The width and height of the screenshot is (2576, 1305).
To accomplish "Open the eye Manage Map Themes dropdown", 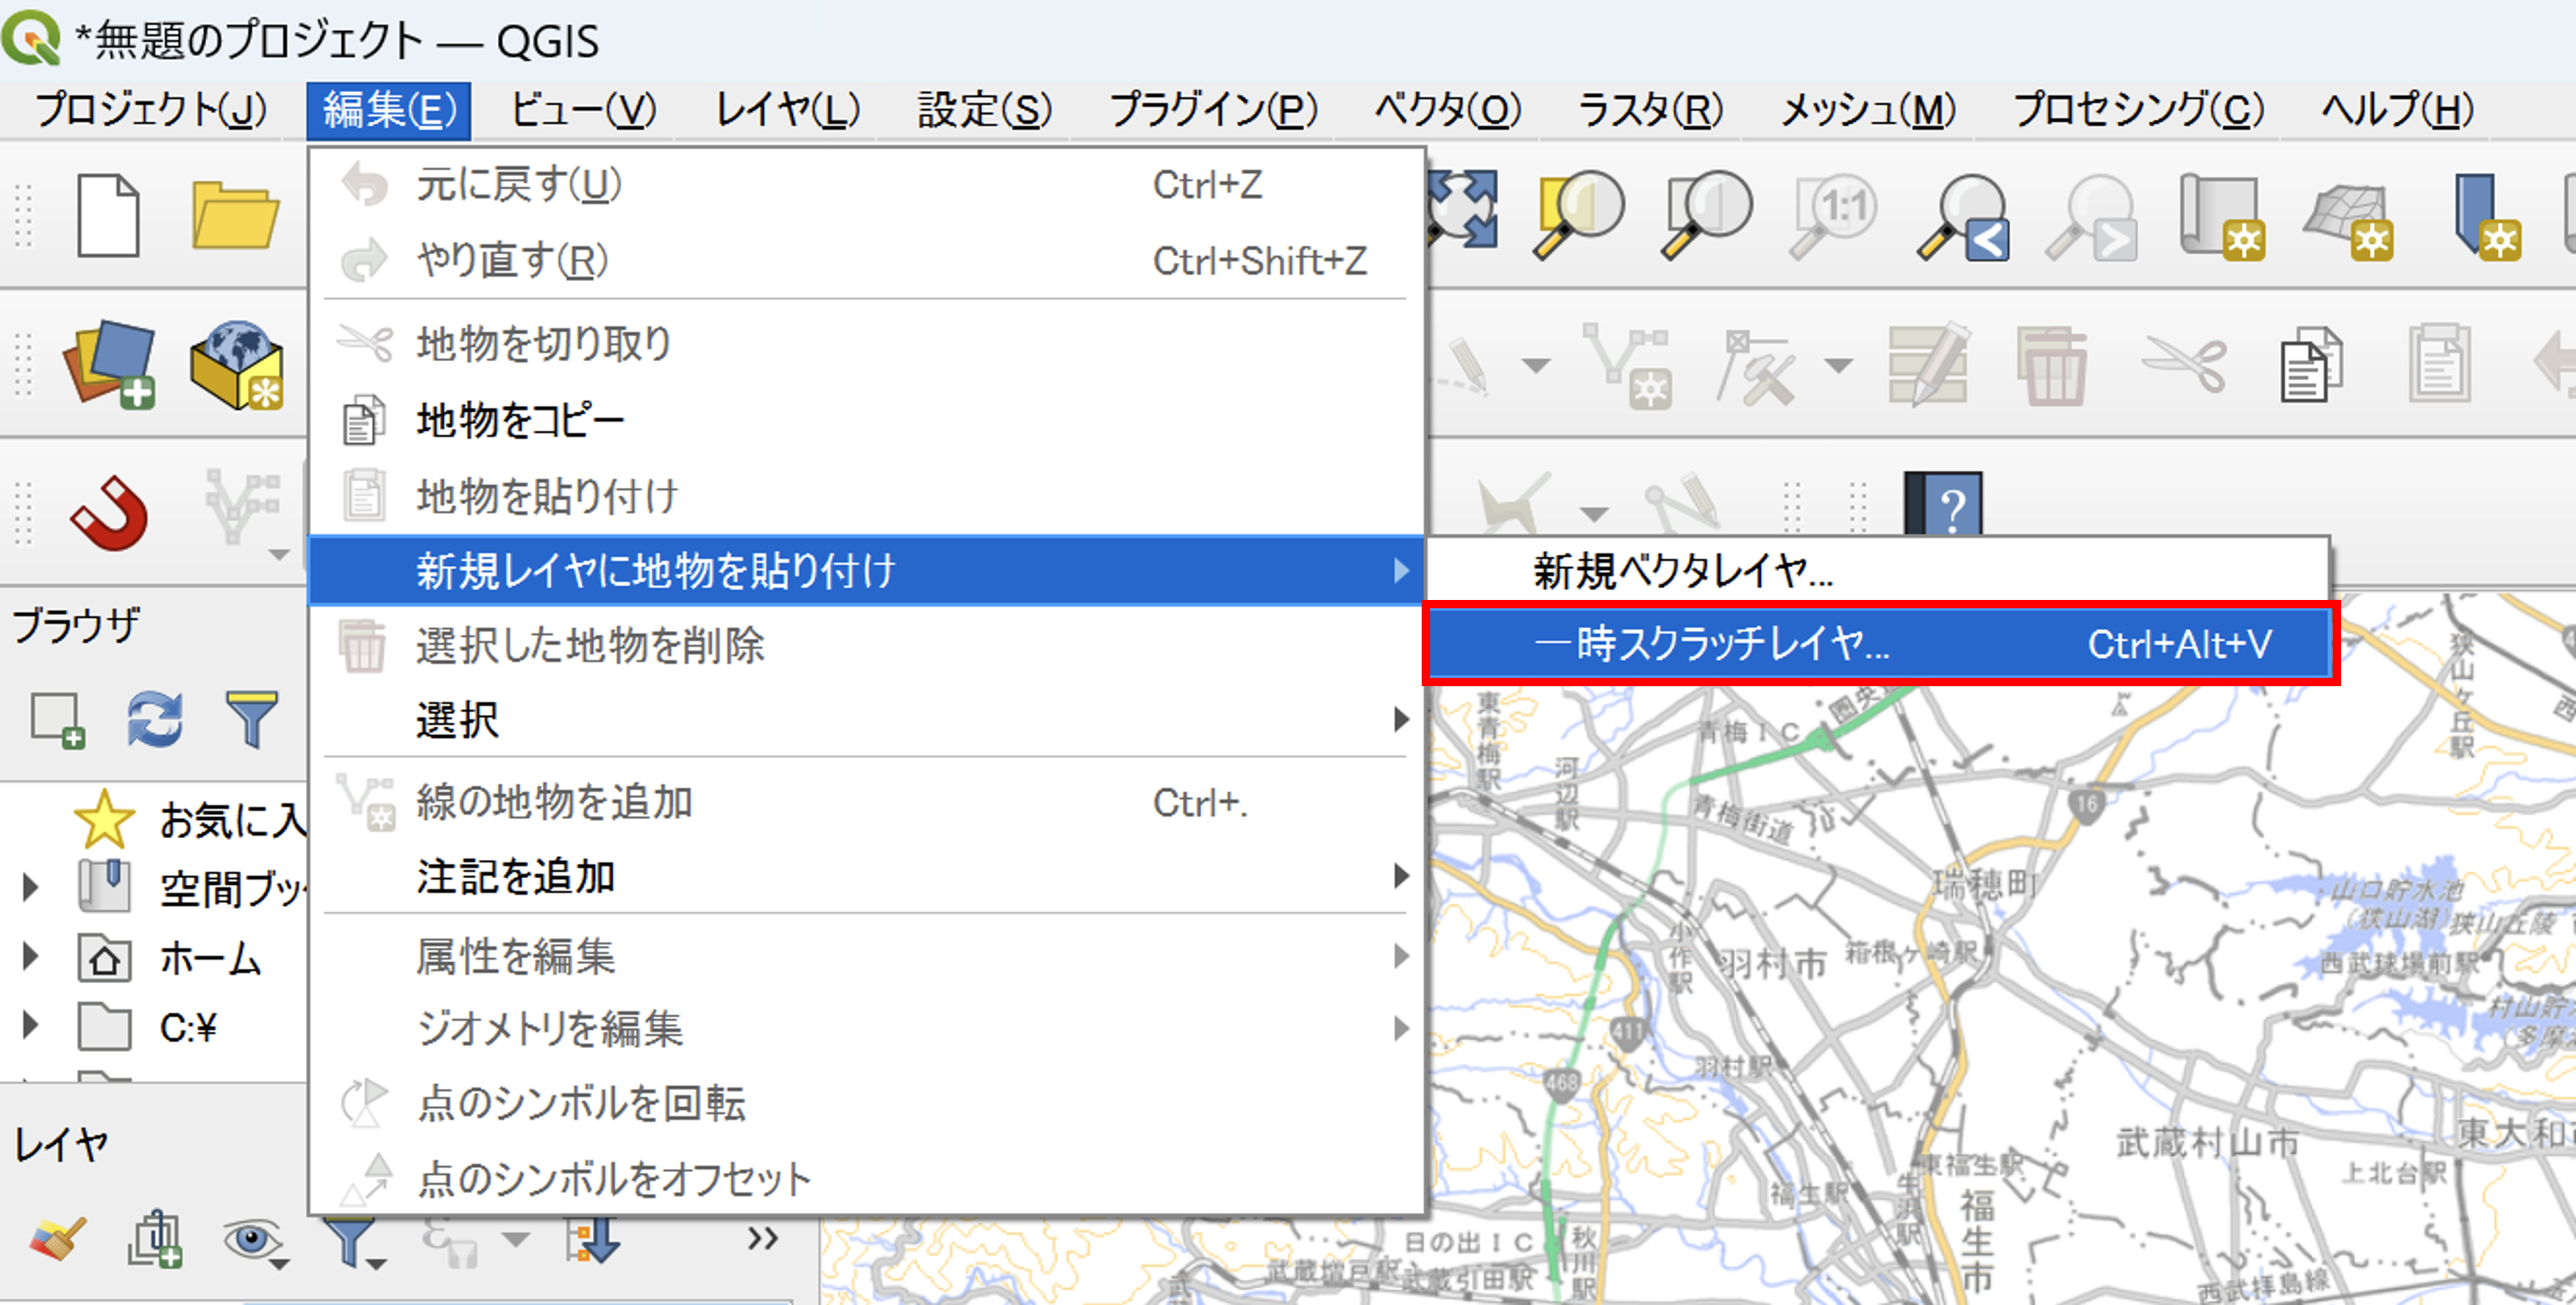I will click(256, 1242).
